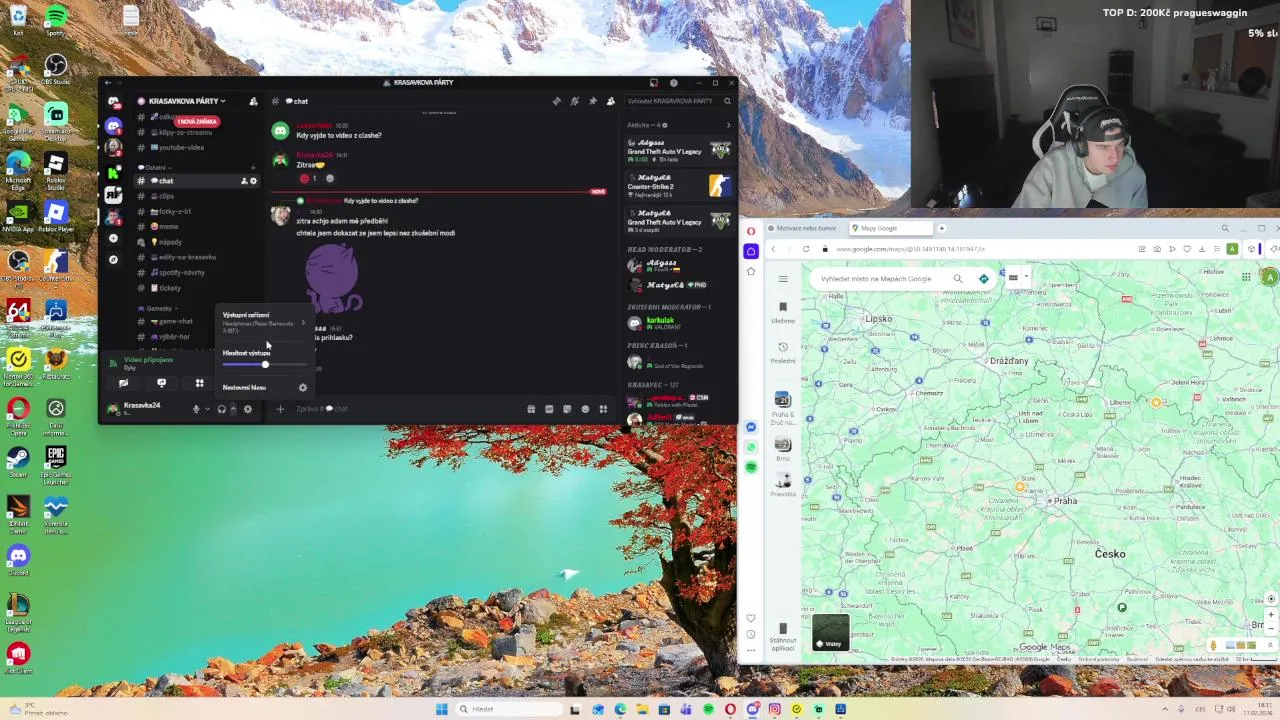Reload the Google Maps page

806,248
